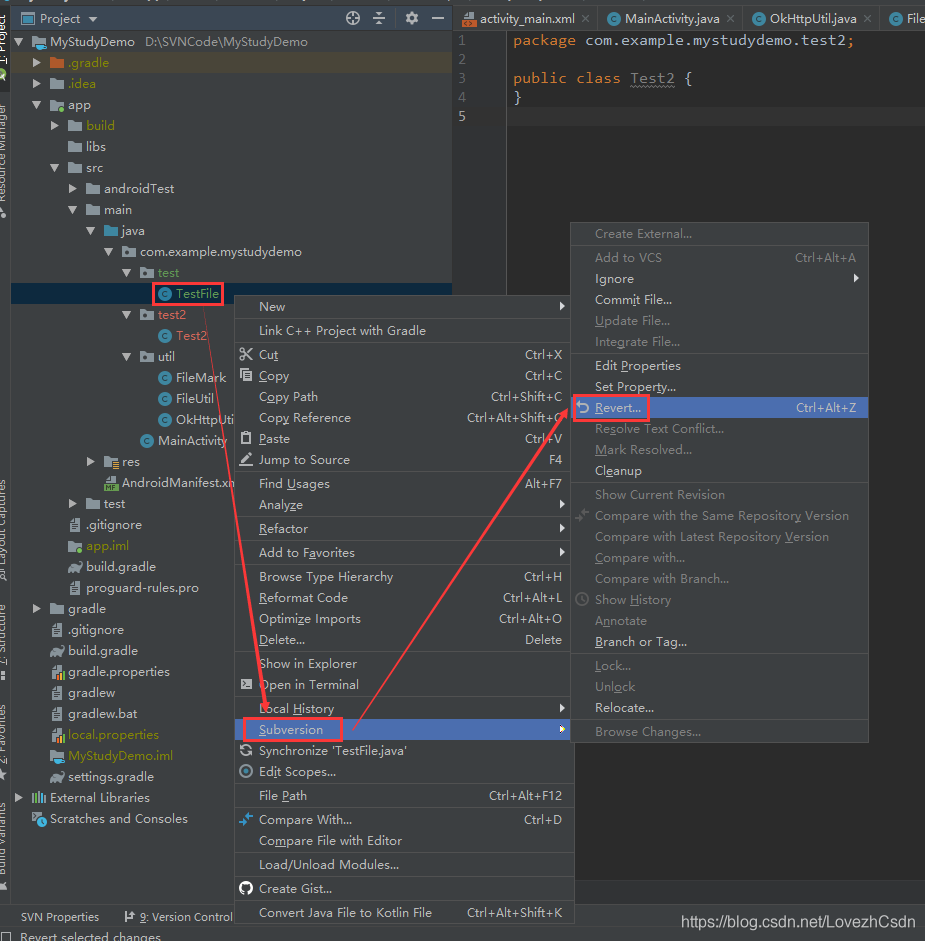Open Project panel settings gear
Image resolution: width=925 pixels, height=941 pixels.
[412, 18]
